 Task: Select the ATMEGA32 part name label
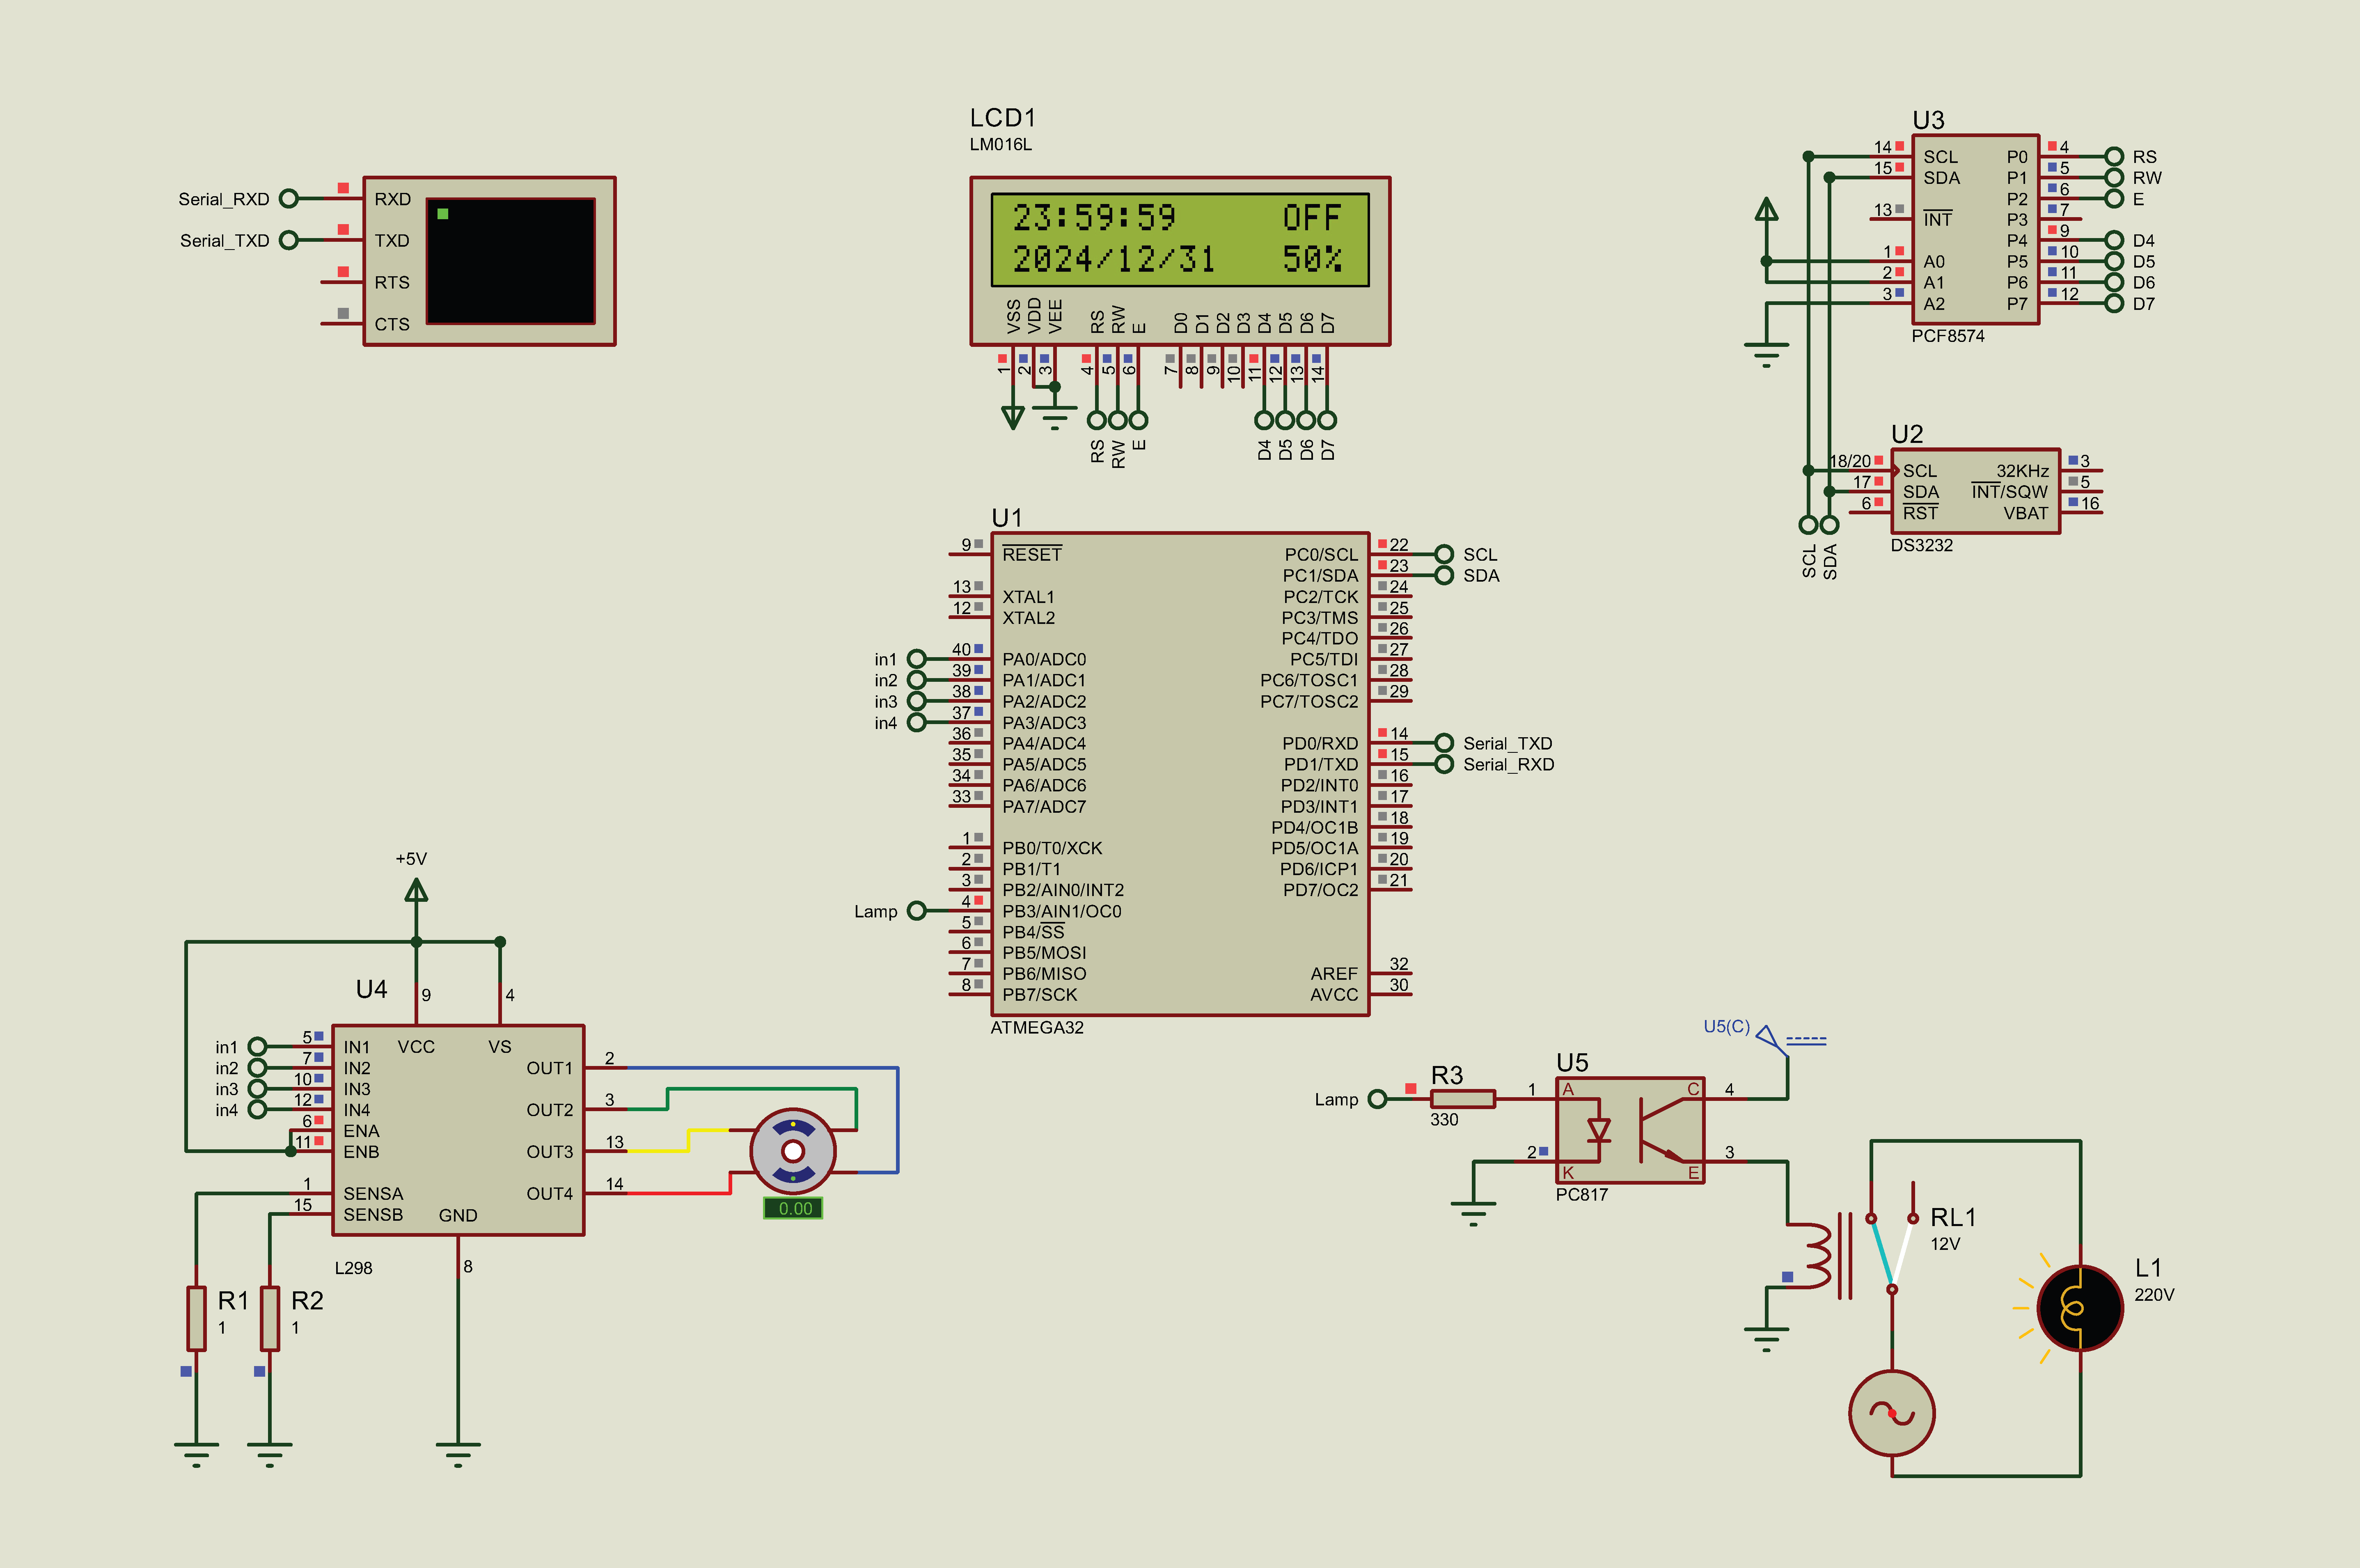(1037, 1027)
